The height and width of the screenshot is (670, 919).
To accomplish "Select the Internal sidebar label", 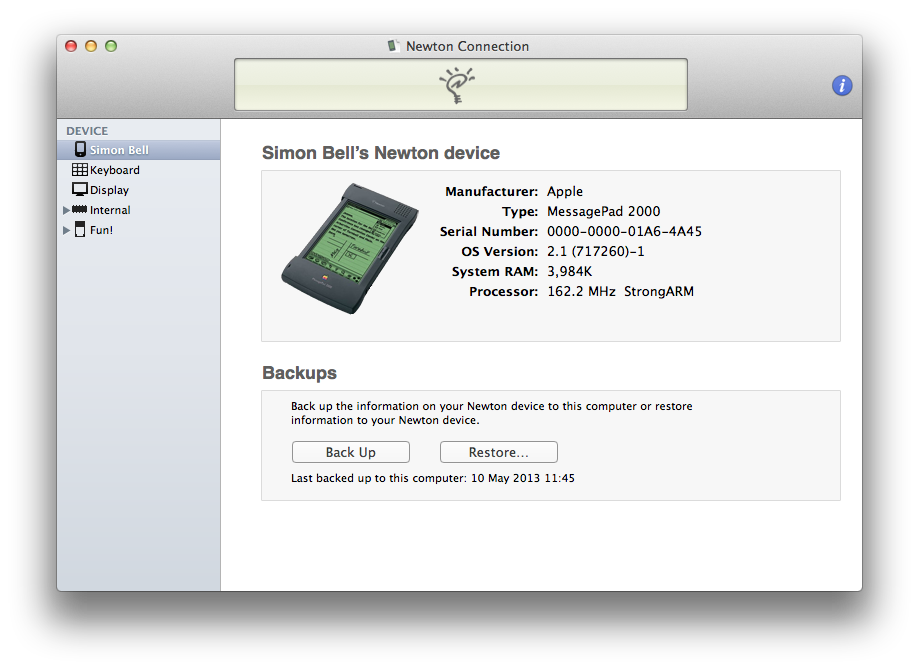I will [110, 210].
